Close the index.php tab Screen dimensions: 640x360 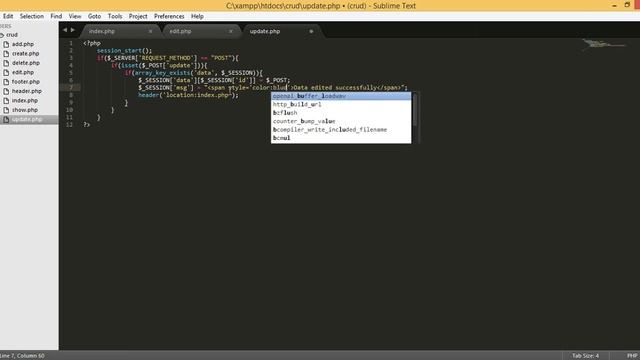[150, 31]
